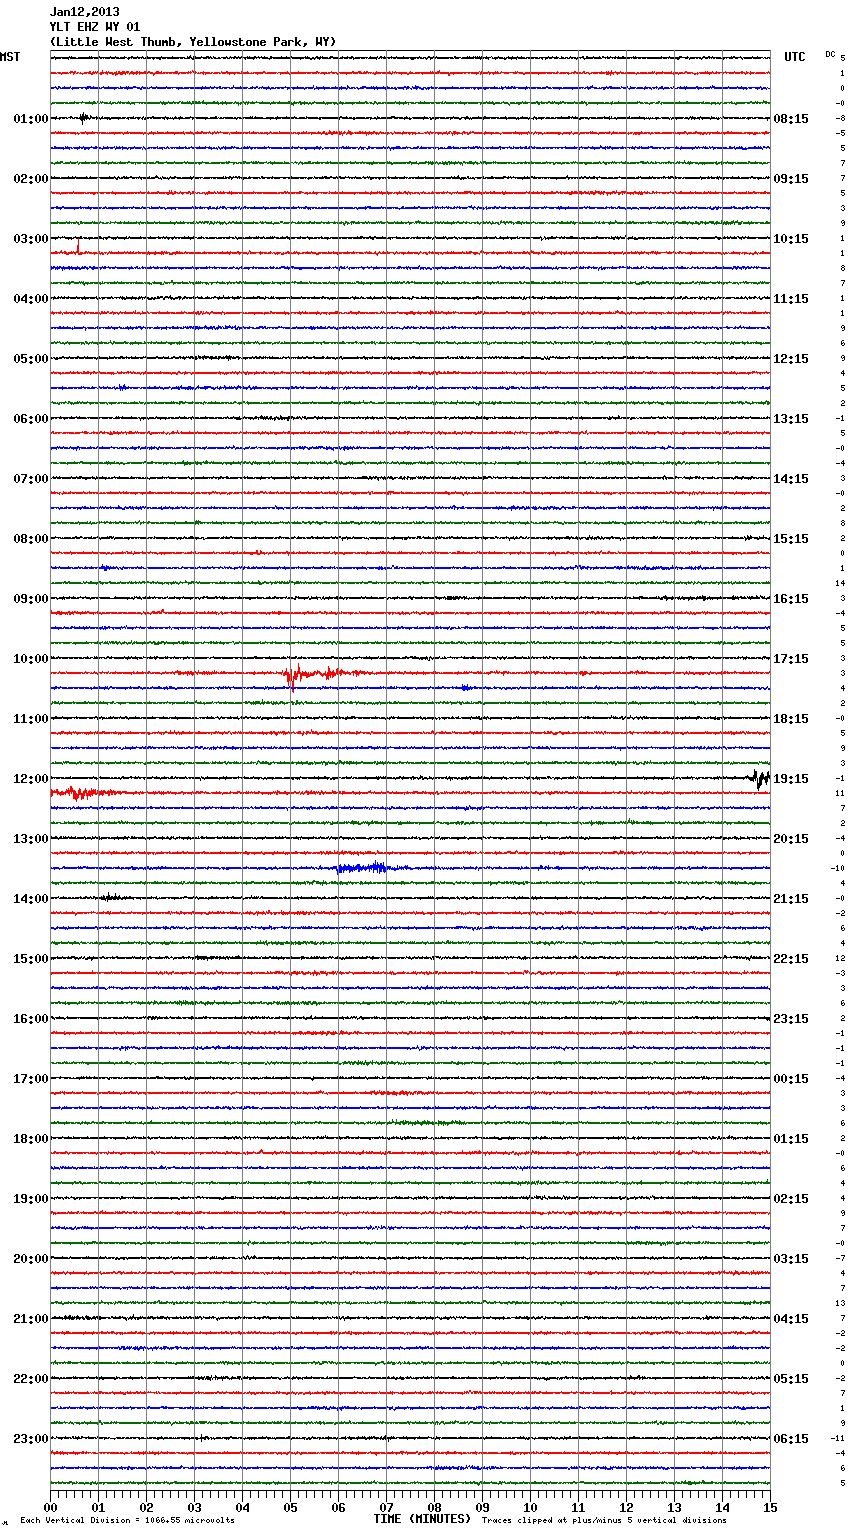This screenshot has height=1534, width=850.
Task: Click the 19:15 UTC time label
Action: pos(791,779)
